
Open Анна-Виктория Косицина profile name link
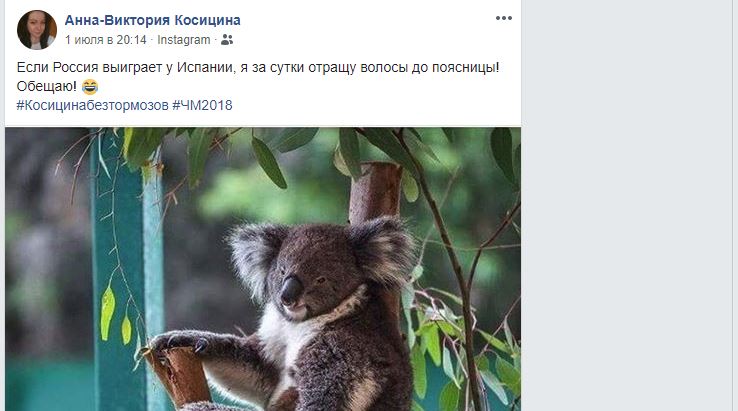tap(152, 20)
